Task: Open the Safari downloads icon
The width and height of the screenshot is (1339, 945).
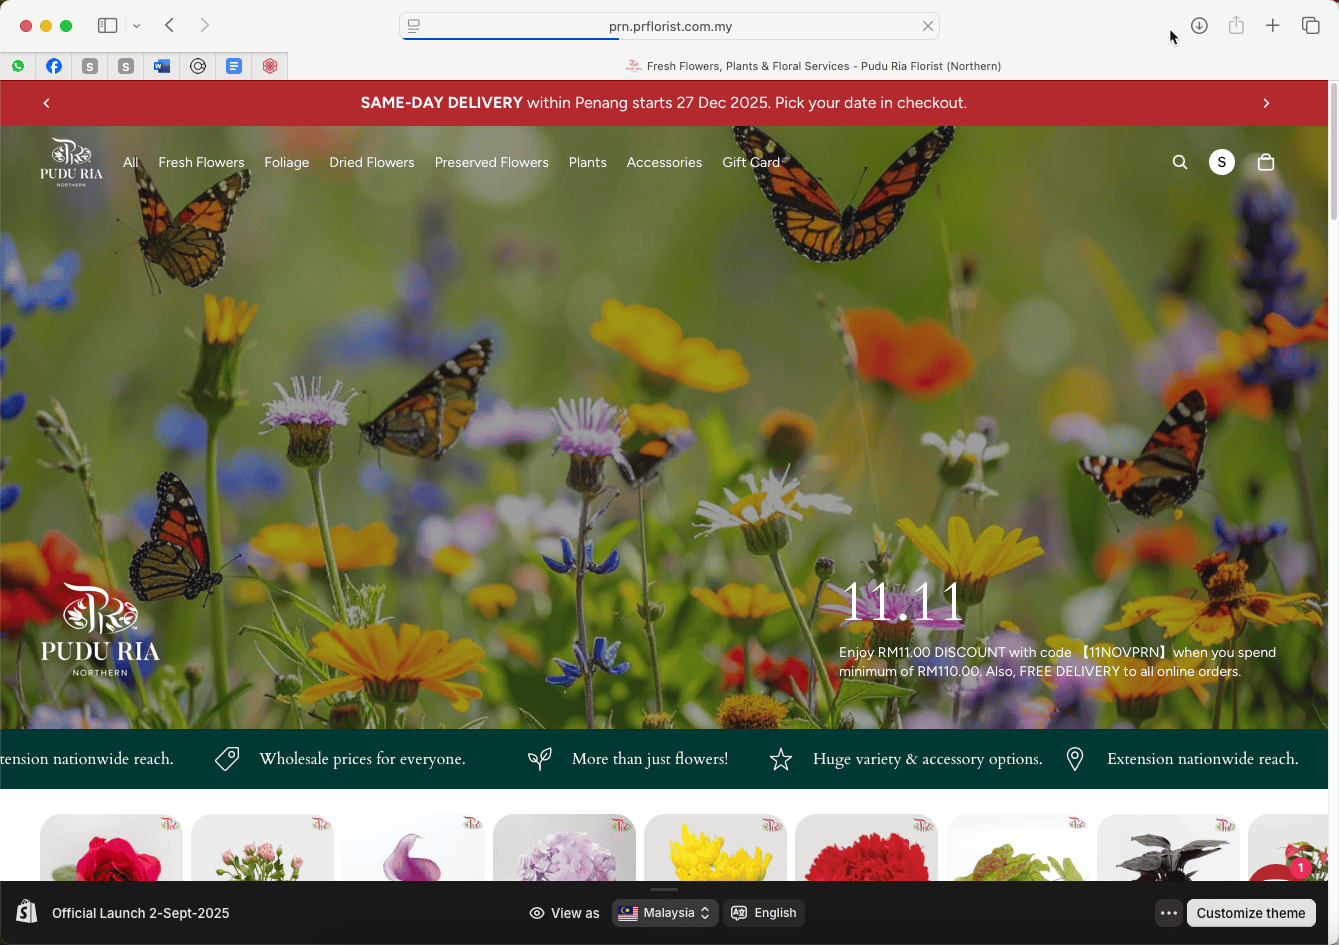Action: pos(1199,26)
